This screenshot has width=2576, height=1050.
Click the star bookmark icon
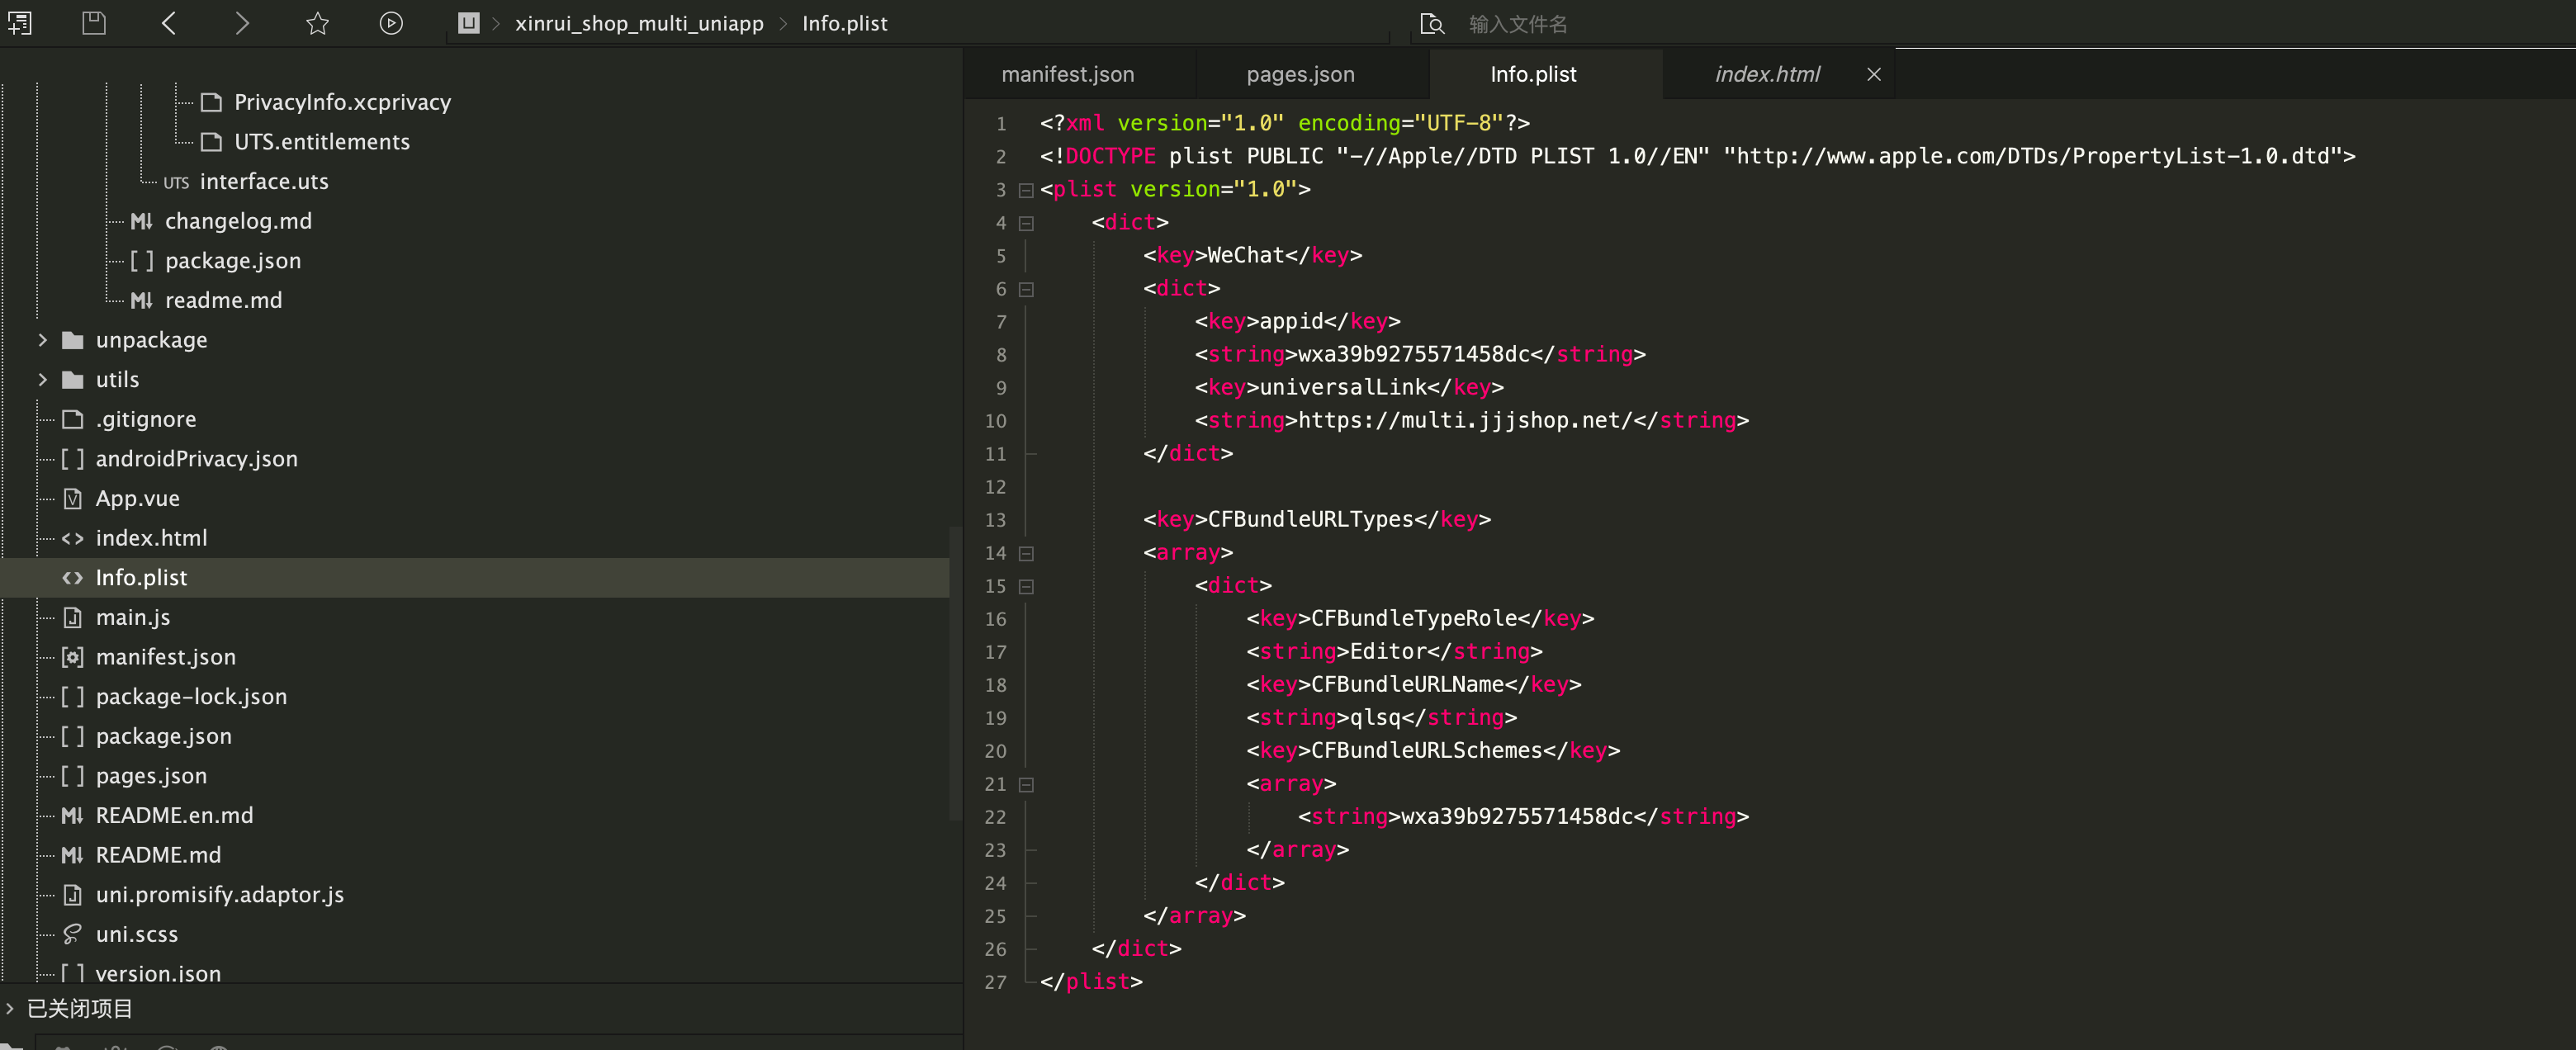[317, 23]
